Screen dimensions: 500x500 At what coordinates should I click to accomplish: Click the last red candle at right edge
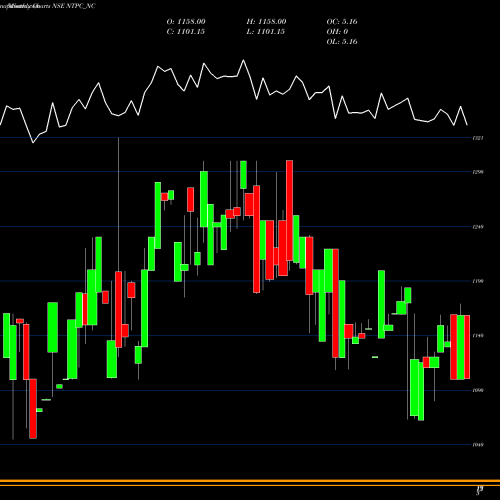pyautogui.click(x=467, y=347)
